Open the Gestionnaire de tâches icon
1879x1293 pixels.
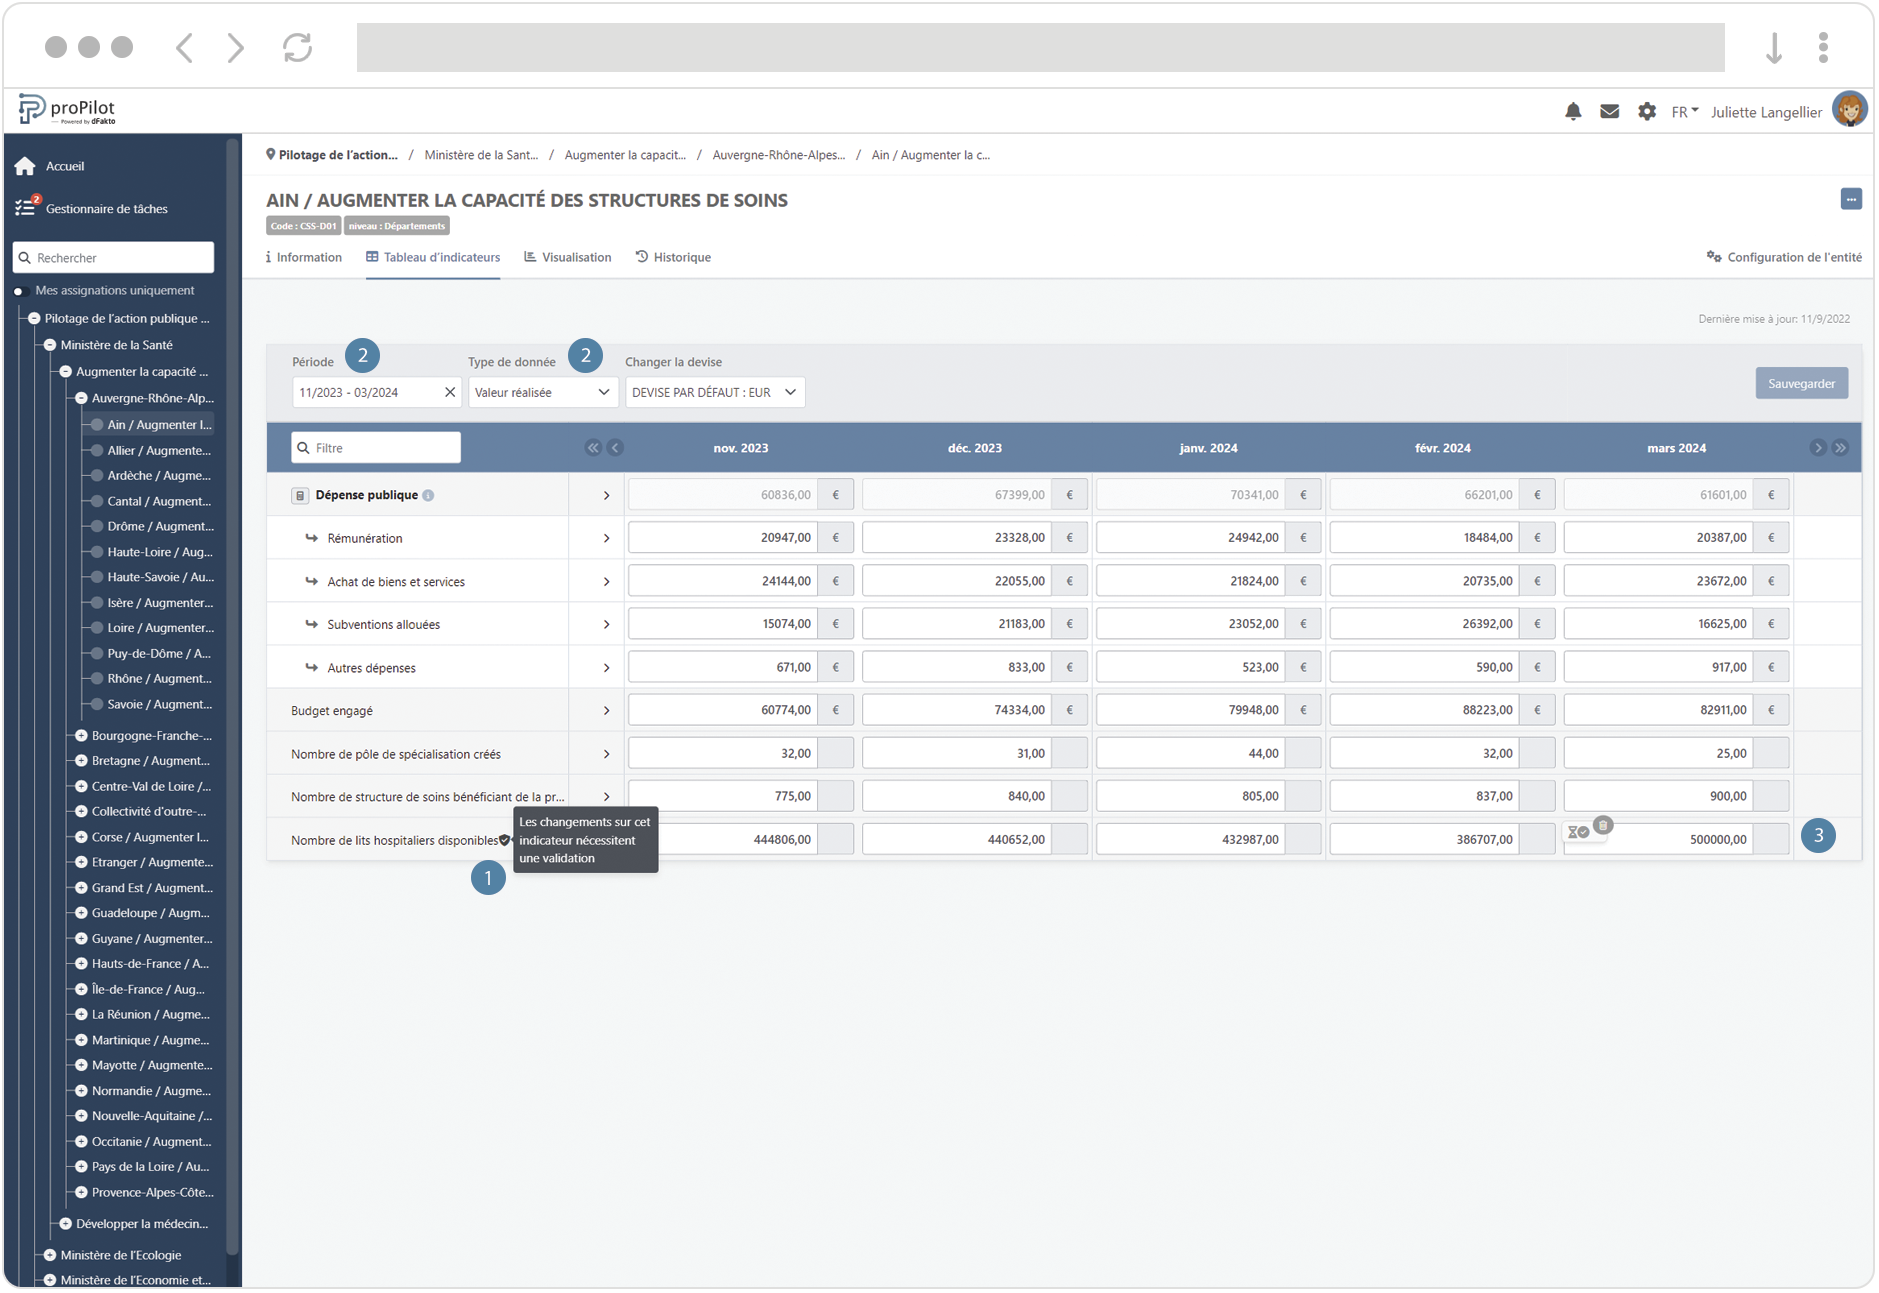point(26,208)
